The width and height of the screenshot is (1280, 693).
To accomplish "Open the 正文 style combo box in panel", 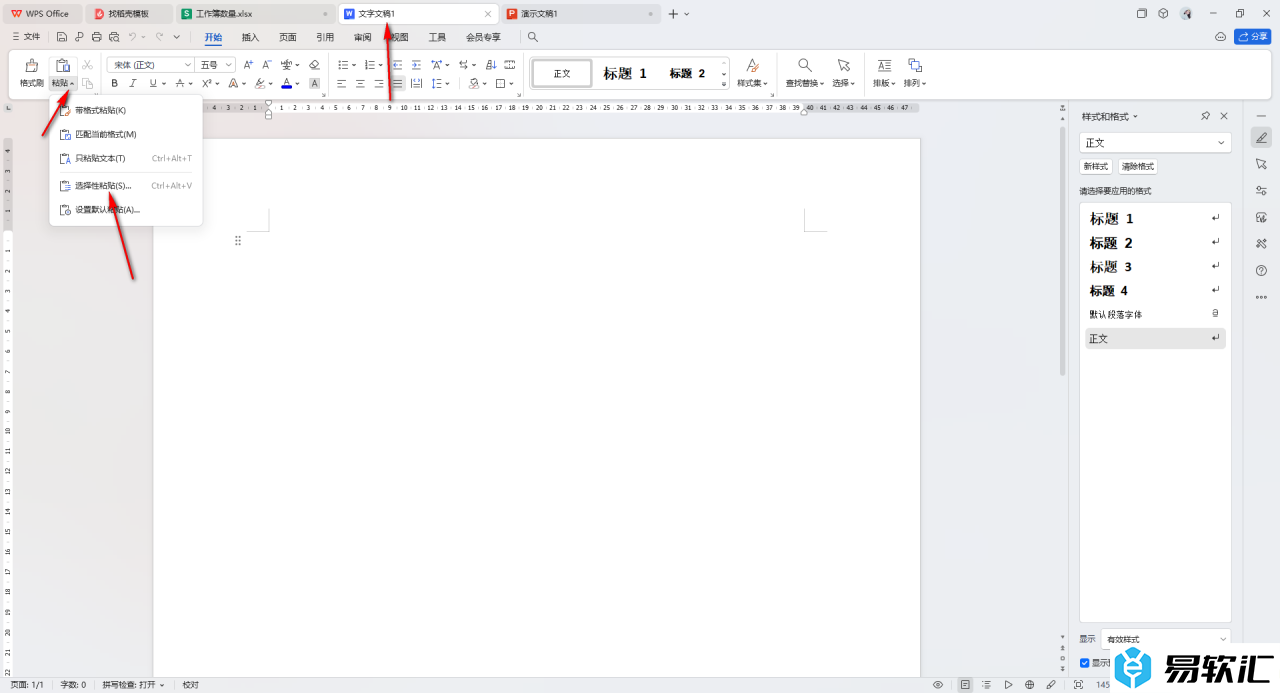I will (1155, 143).
